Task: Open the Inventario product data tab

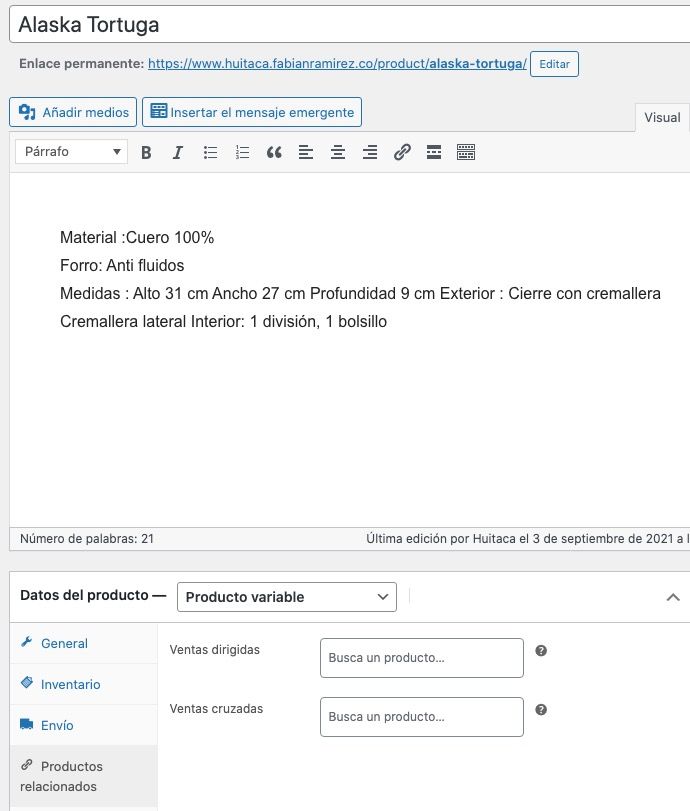Action: (x=83, y=684)
